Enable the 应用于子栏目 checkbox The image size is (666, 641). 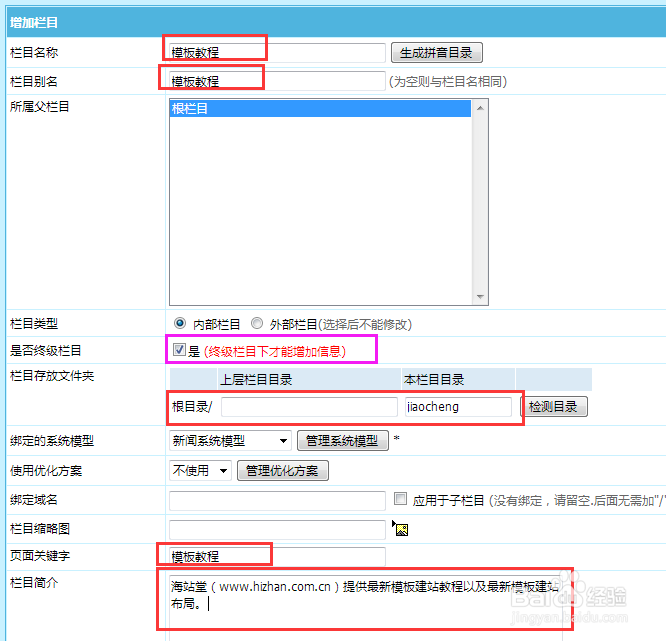(400, 499)
